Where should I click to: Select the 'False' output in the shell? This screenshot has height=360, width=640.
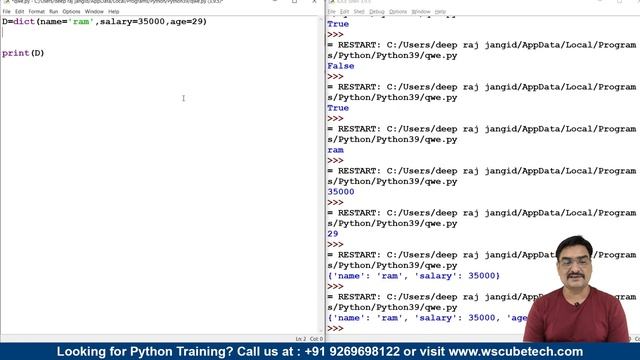[x=341, y=66]
